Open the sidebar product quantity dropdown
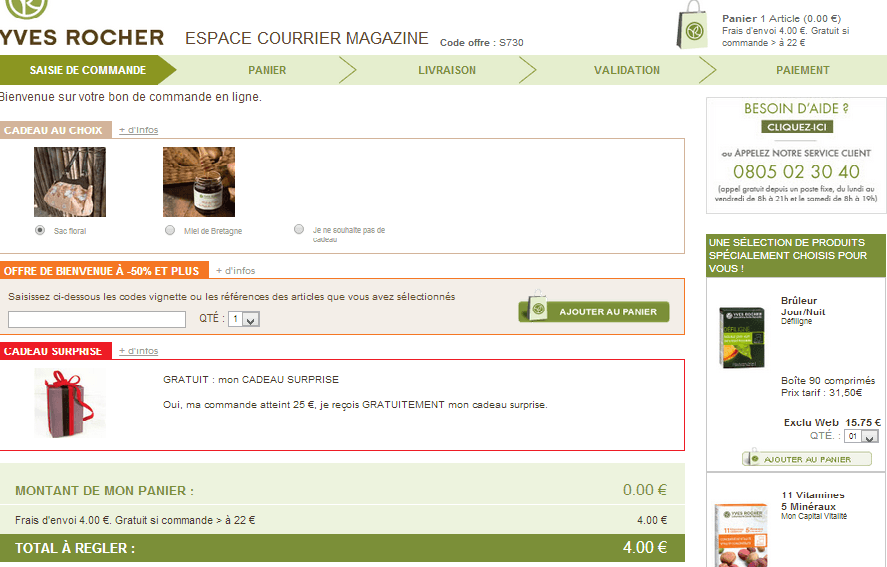The image size is (887, 567). [x=861, y=437]
